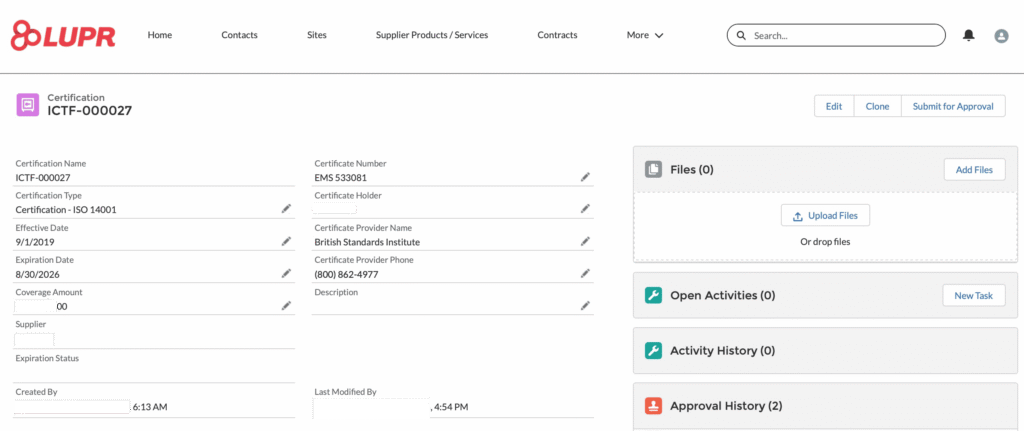This screenshot has width=1024, height=431.
Task: Navigate to the Contracts tab
Action: (557, 35)
